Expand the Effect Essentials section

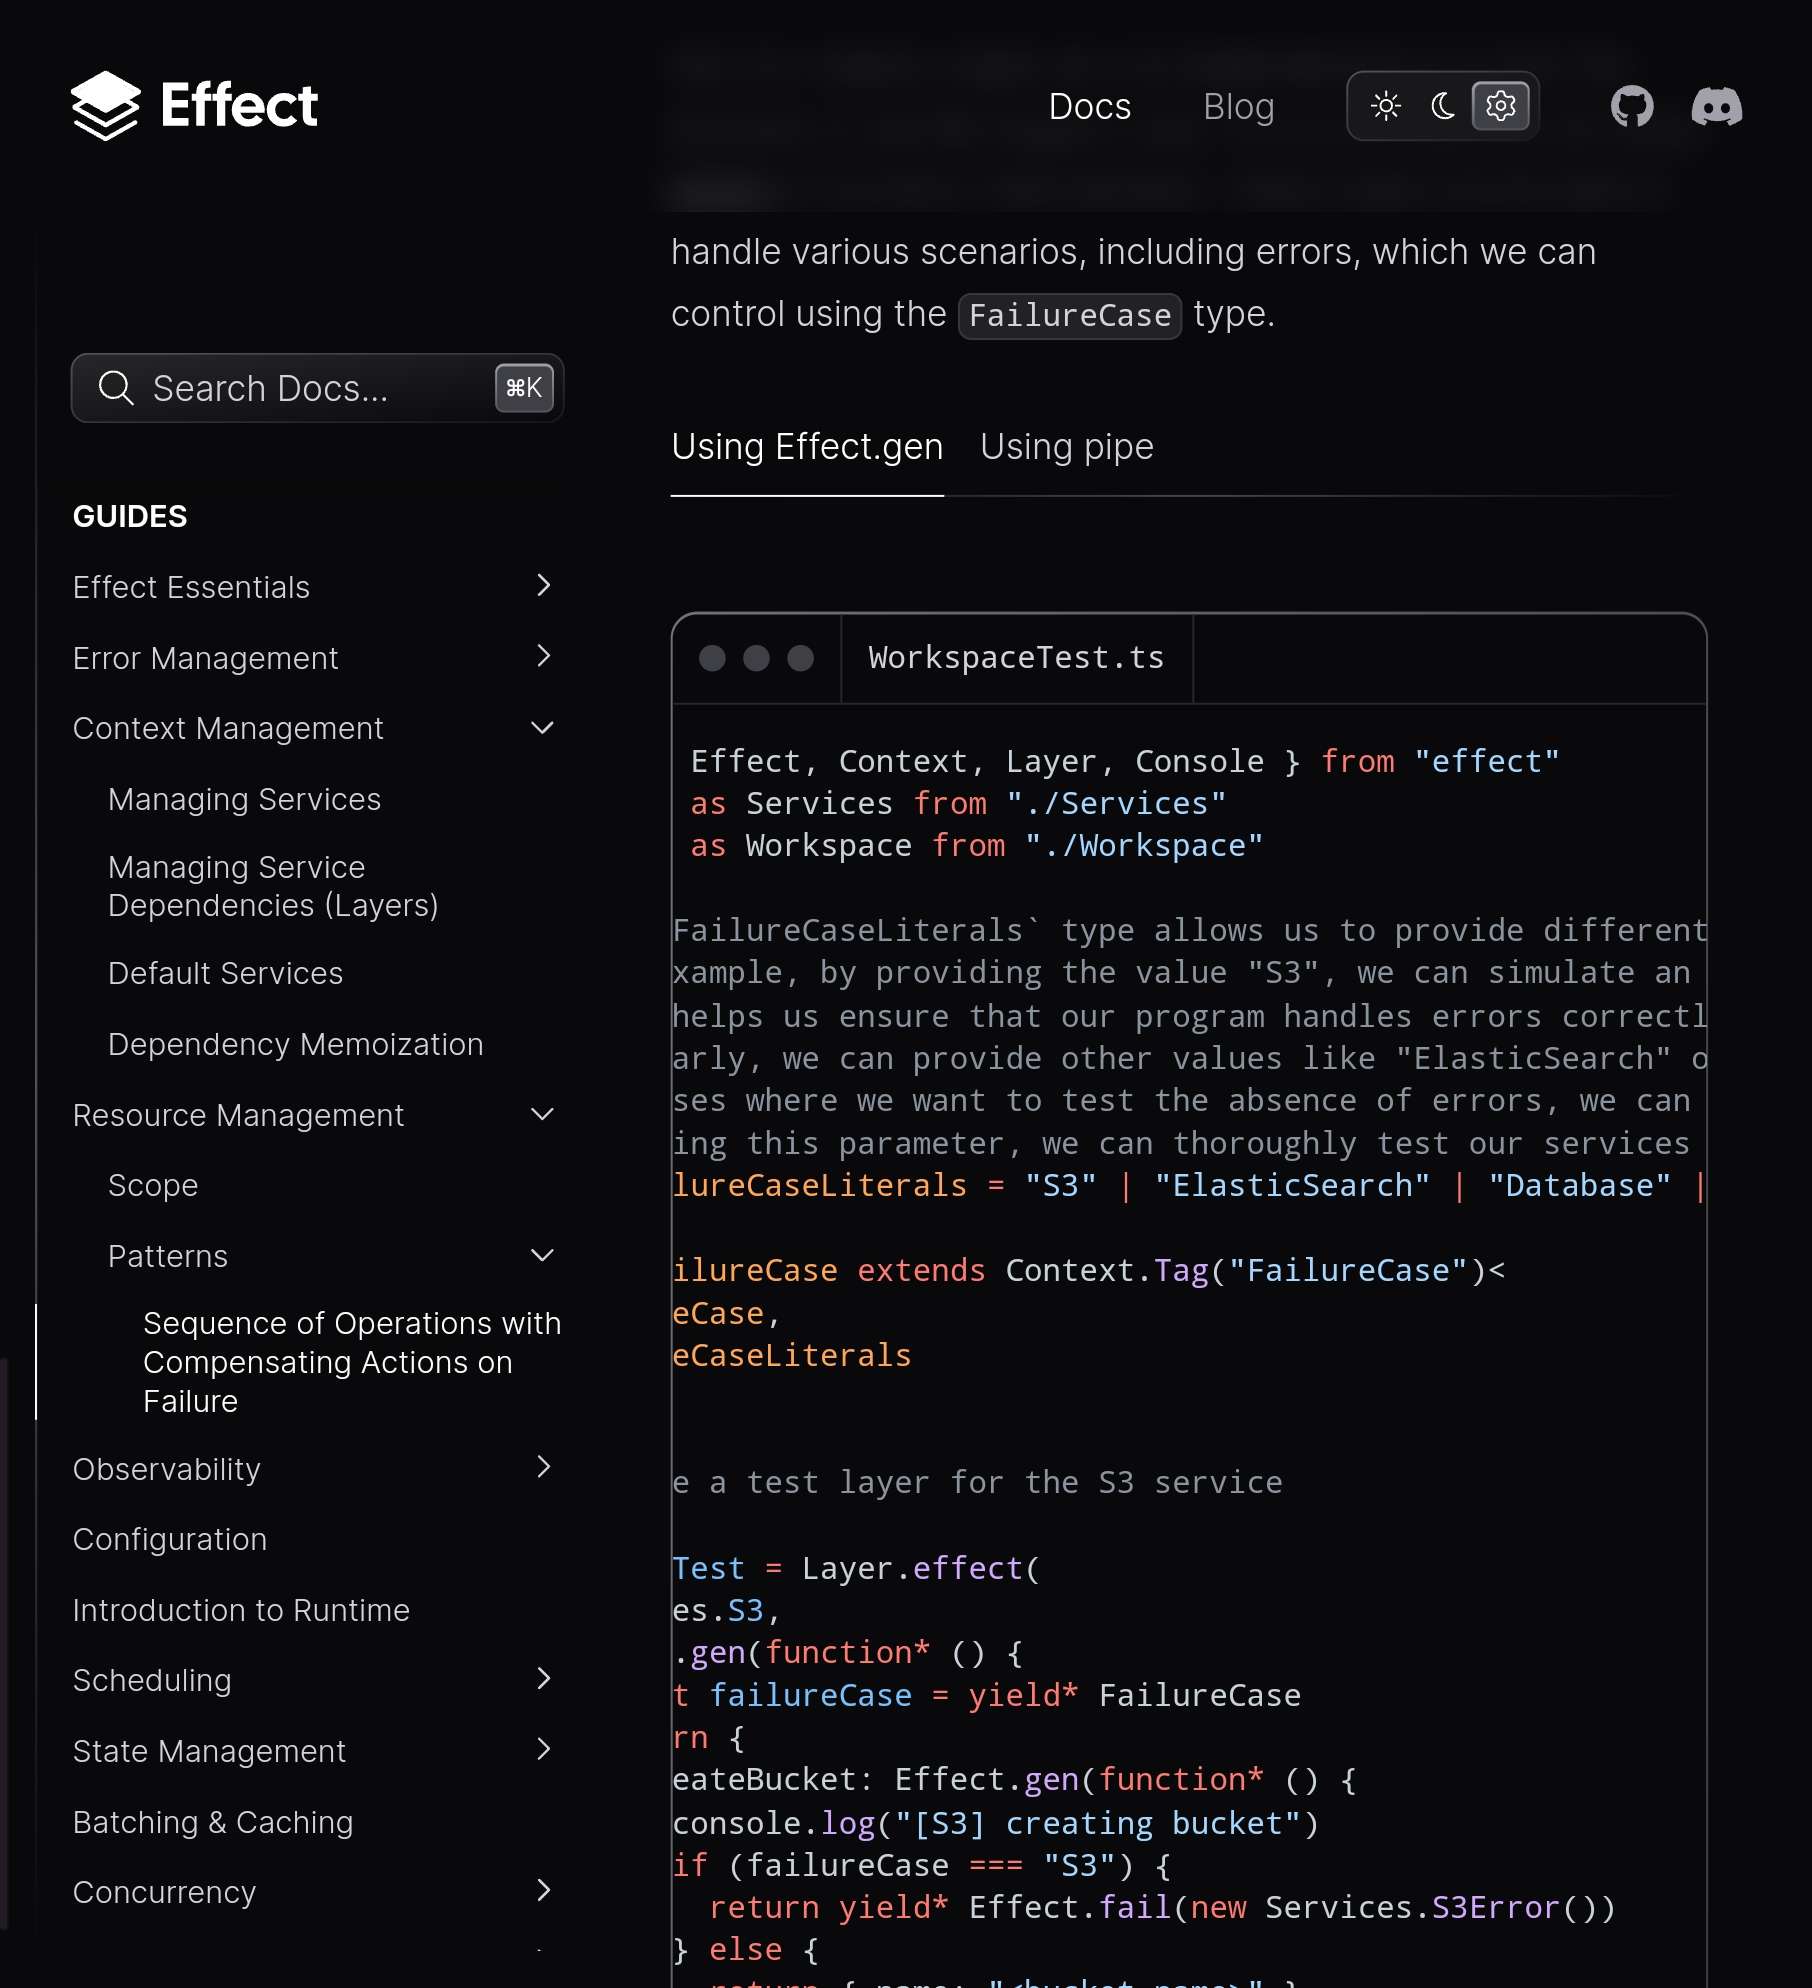[543, 586]
